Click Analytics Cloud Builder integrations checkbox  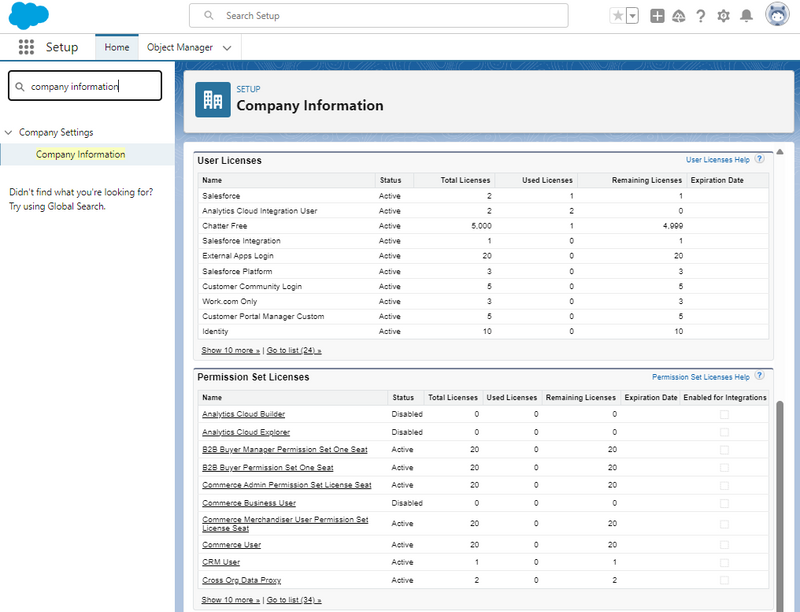pos(724,415)
